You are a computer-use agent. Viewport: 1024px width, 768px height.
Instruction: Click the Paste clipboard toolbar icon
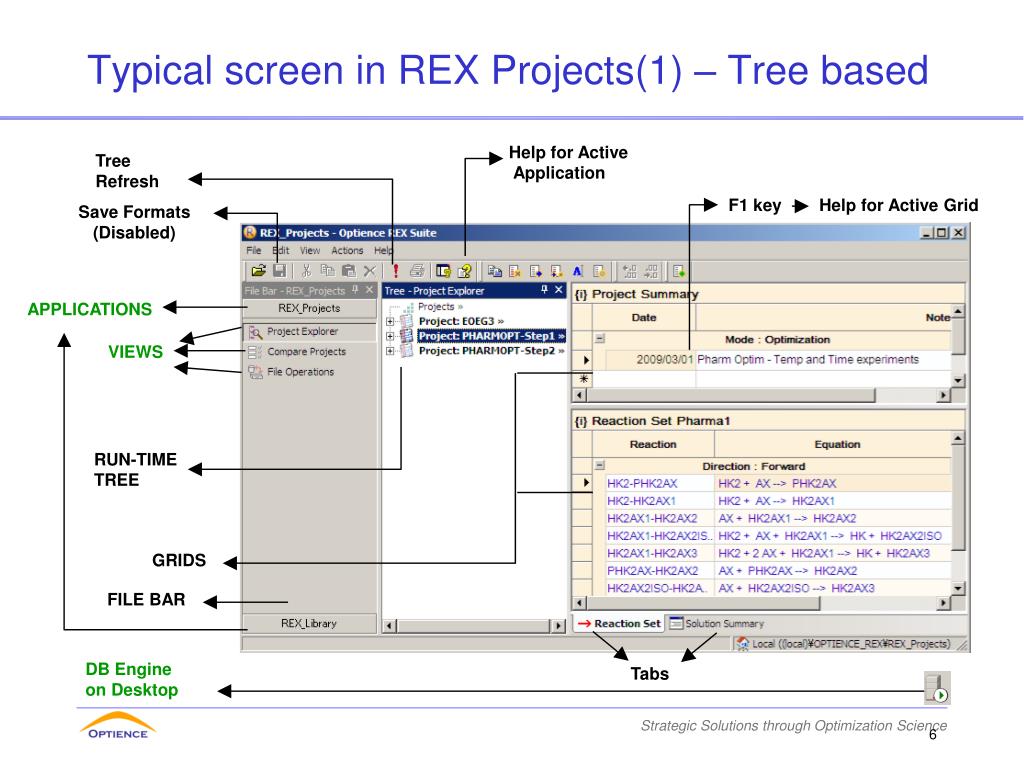pos(349,270)
